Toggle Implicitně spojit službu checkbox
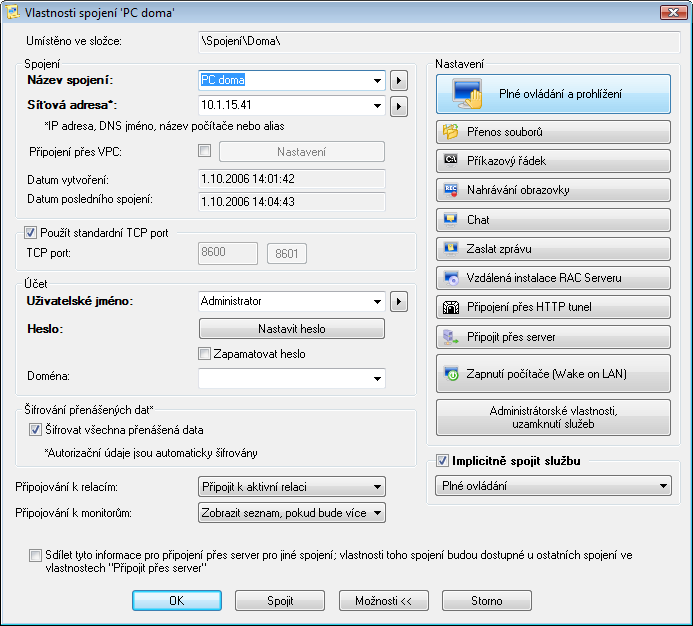This screenshot has width=693, height=626. pyautogui.click(x=442, y=461)
